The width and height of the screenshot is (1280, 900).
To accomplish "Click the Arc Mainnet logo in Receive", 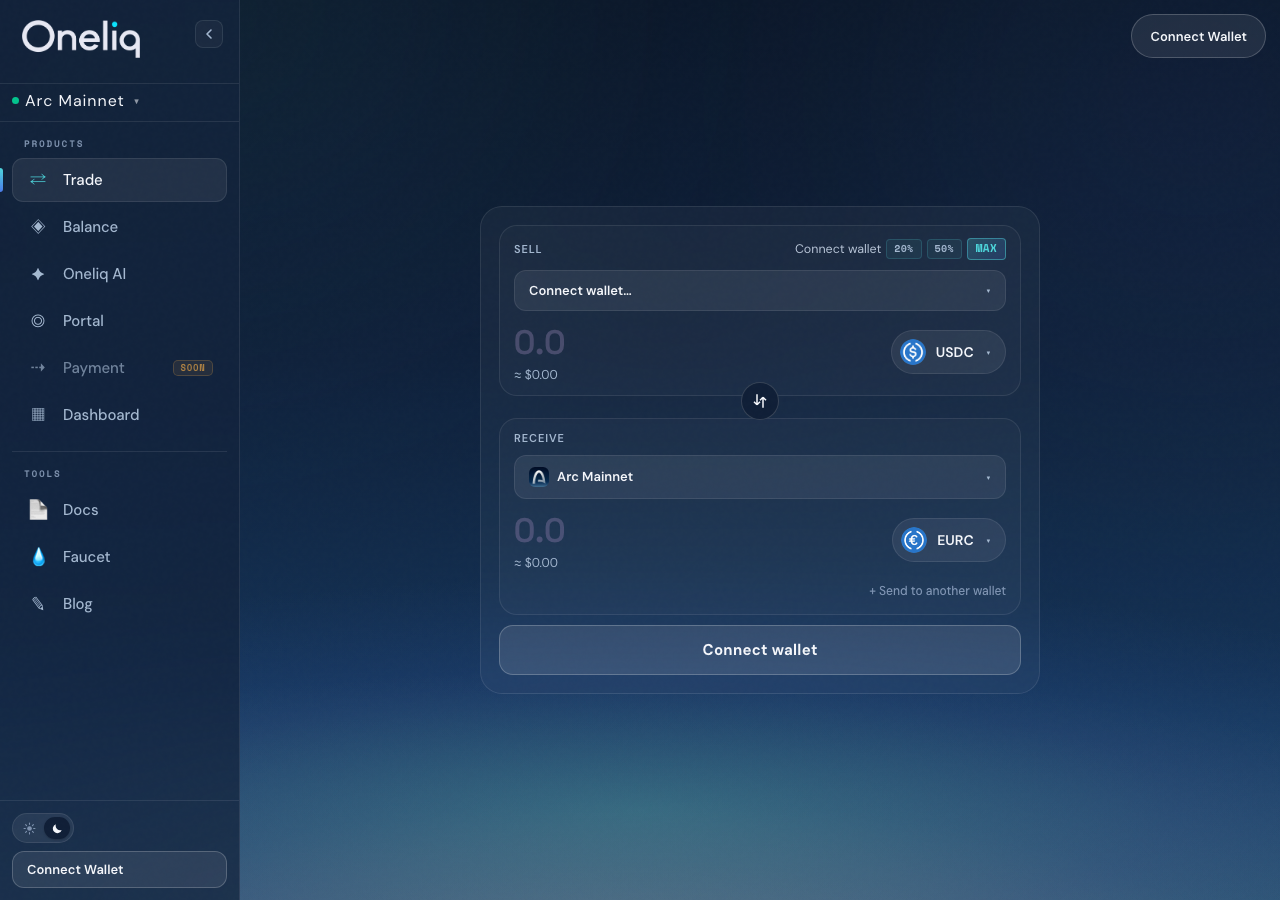I will point(539,477).
